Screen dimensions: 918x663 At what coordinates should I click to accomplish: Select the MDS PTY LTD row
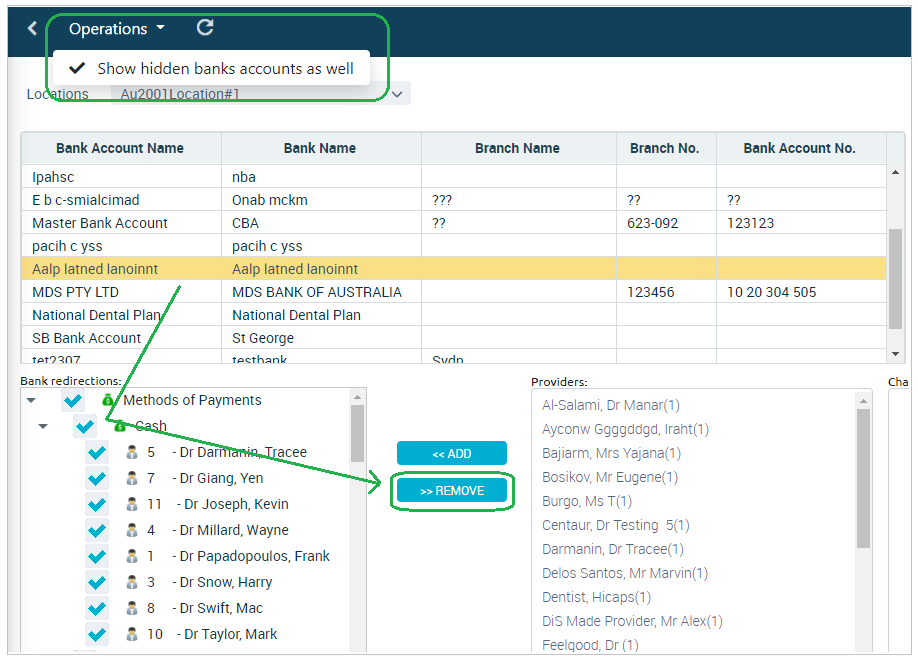point(454,292)
